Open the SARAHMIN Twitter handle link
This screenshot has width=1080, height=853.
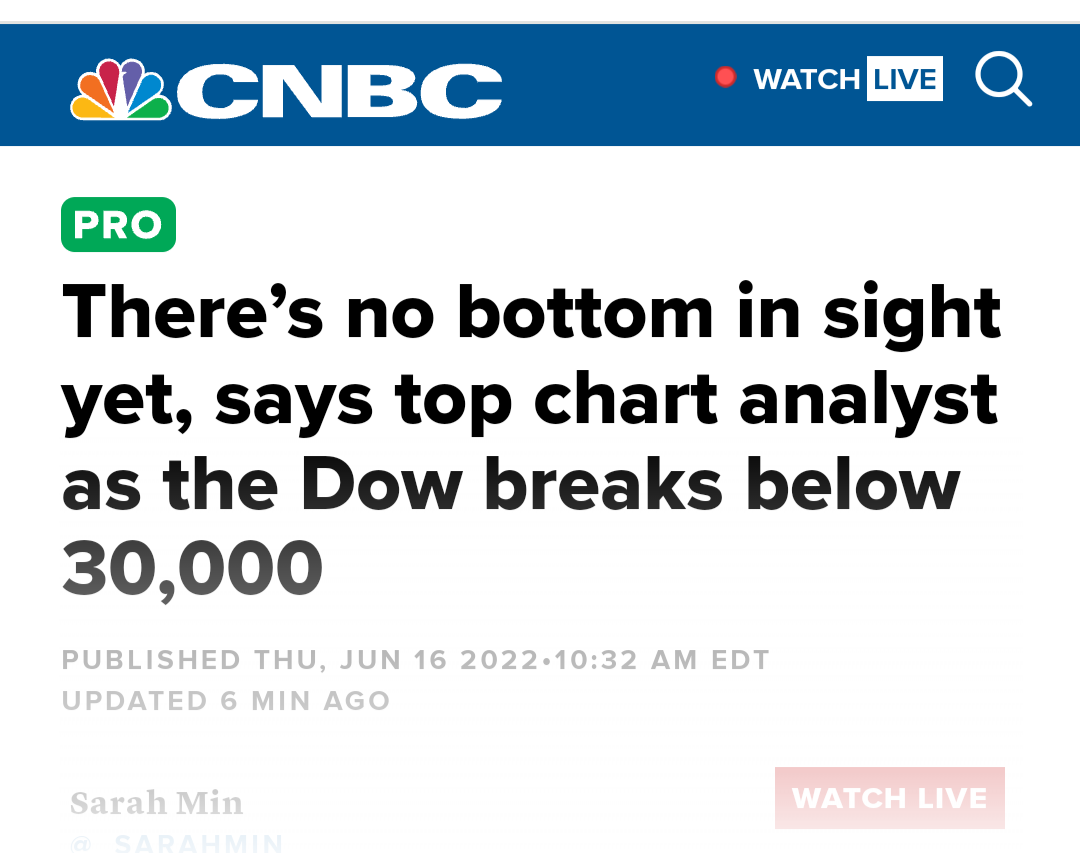click(199, 843)
